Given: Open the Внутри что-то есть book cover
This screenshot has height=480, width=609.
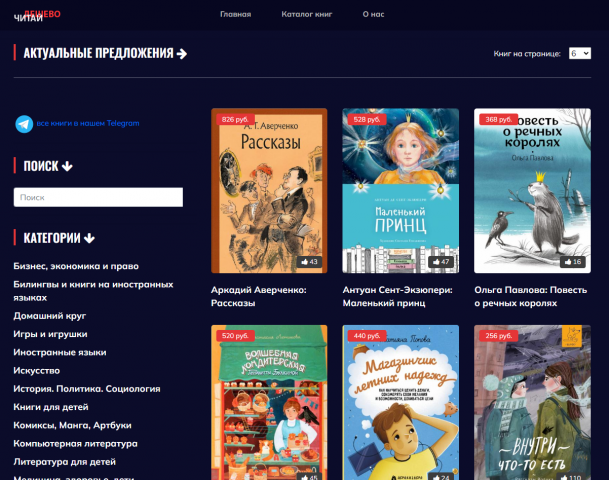Looking at the screenshot, I should point(532,403).
